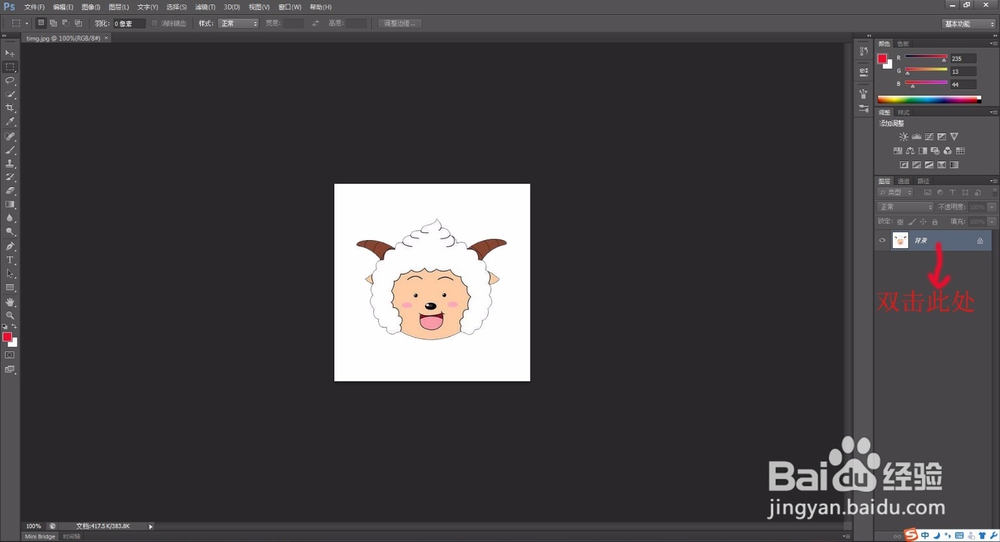Screen dimensions: 1000x542
Task: Open Mini Bridge panel at bottom
Action: click(x=40, y=536)
